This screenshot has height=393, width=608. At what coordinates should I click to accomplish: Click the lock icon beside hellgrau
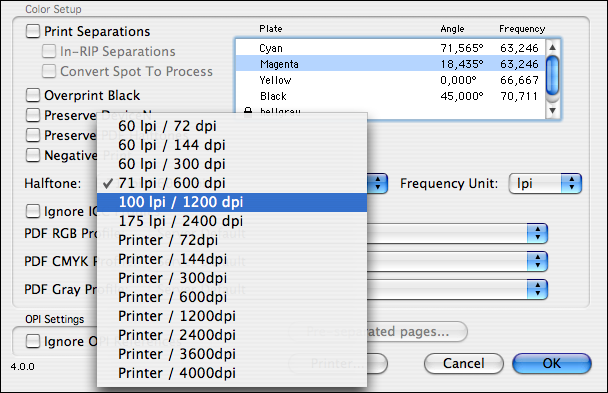[248, 112]
